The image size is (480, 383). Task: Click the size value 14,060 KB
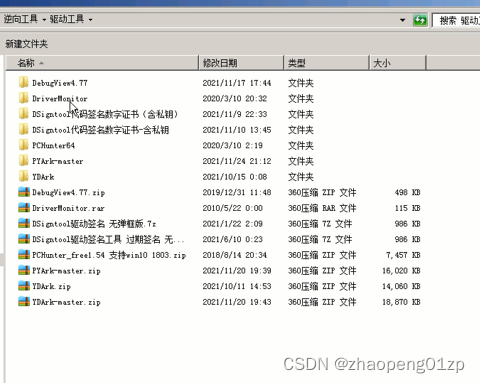401,287
